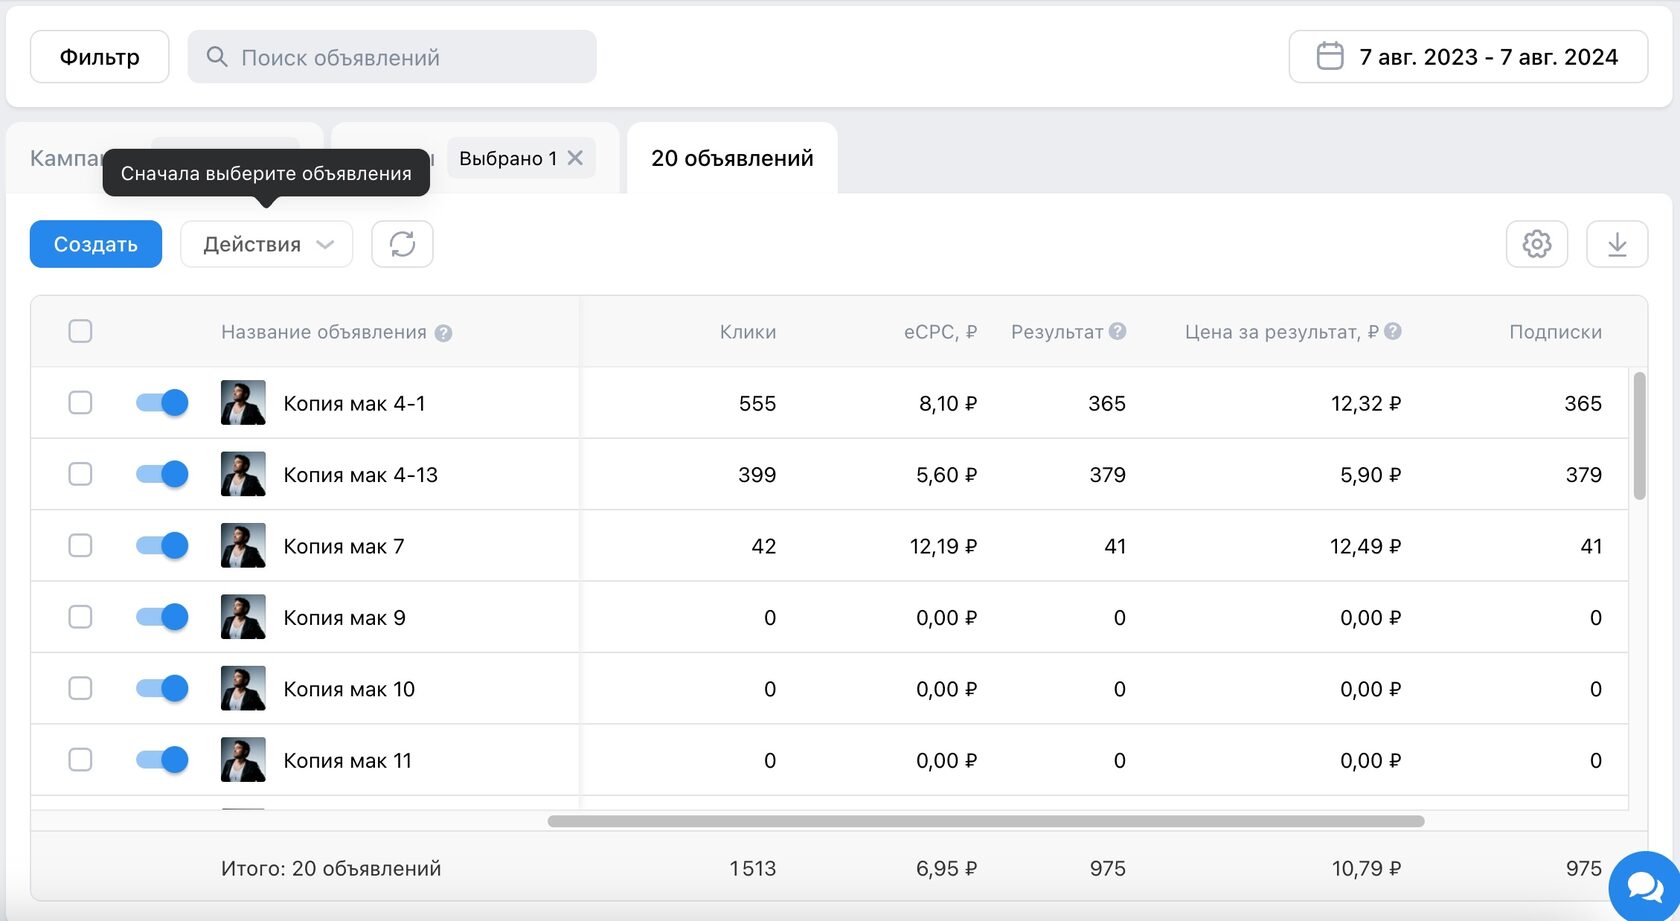This screenshot has height=921, width=1680.
Task: Sort by the eCPC, ₽ column header
Action: click(x=940, y=332)
